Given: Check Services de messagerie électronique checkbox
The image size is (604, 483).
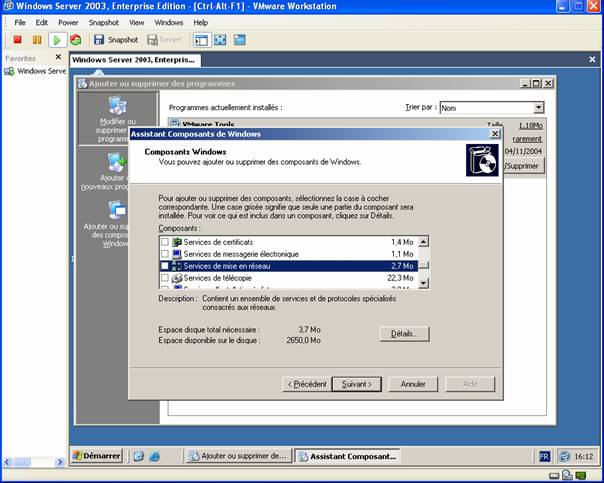Looking at the screenshot, I should coord(164,254).
